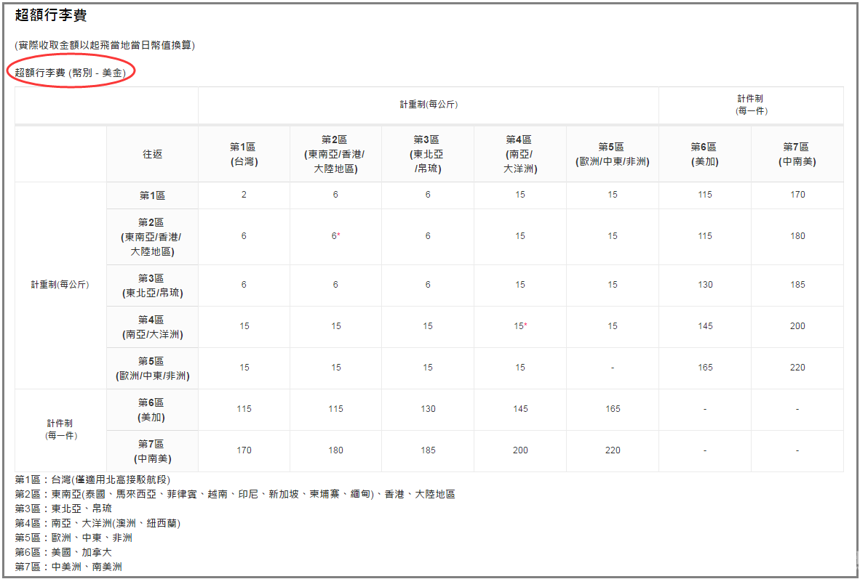Select the 第6區(美加) row header
Screen dimensions: 860x579
[x=152, y=410]
